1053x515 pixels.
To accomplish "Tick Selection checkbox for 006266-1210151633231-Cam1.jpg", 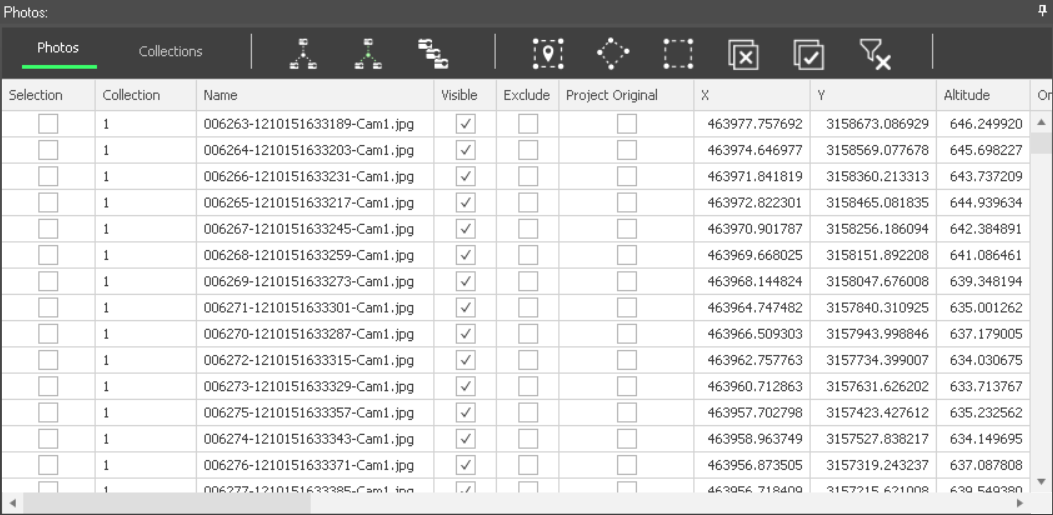I will (48, 176).
